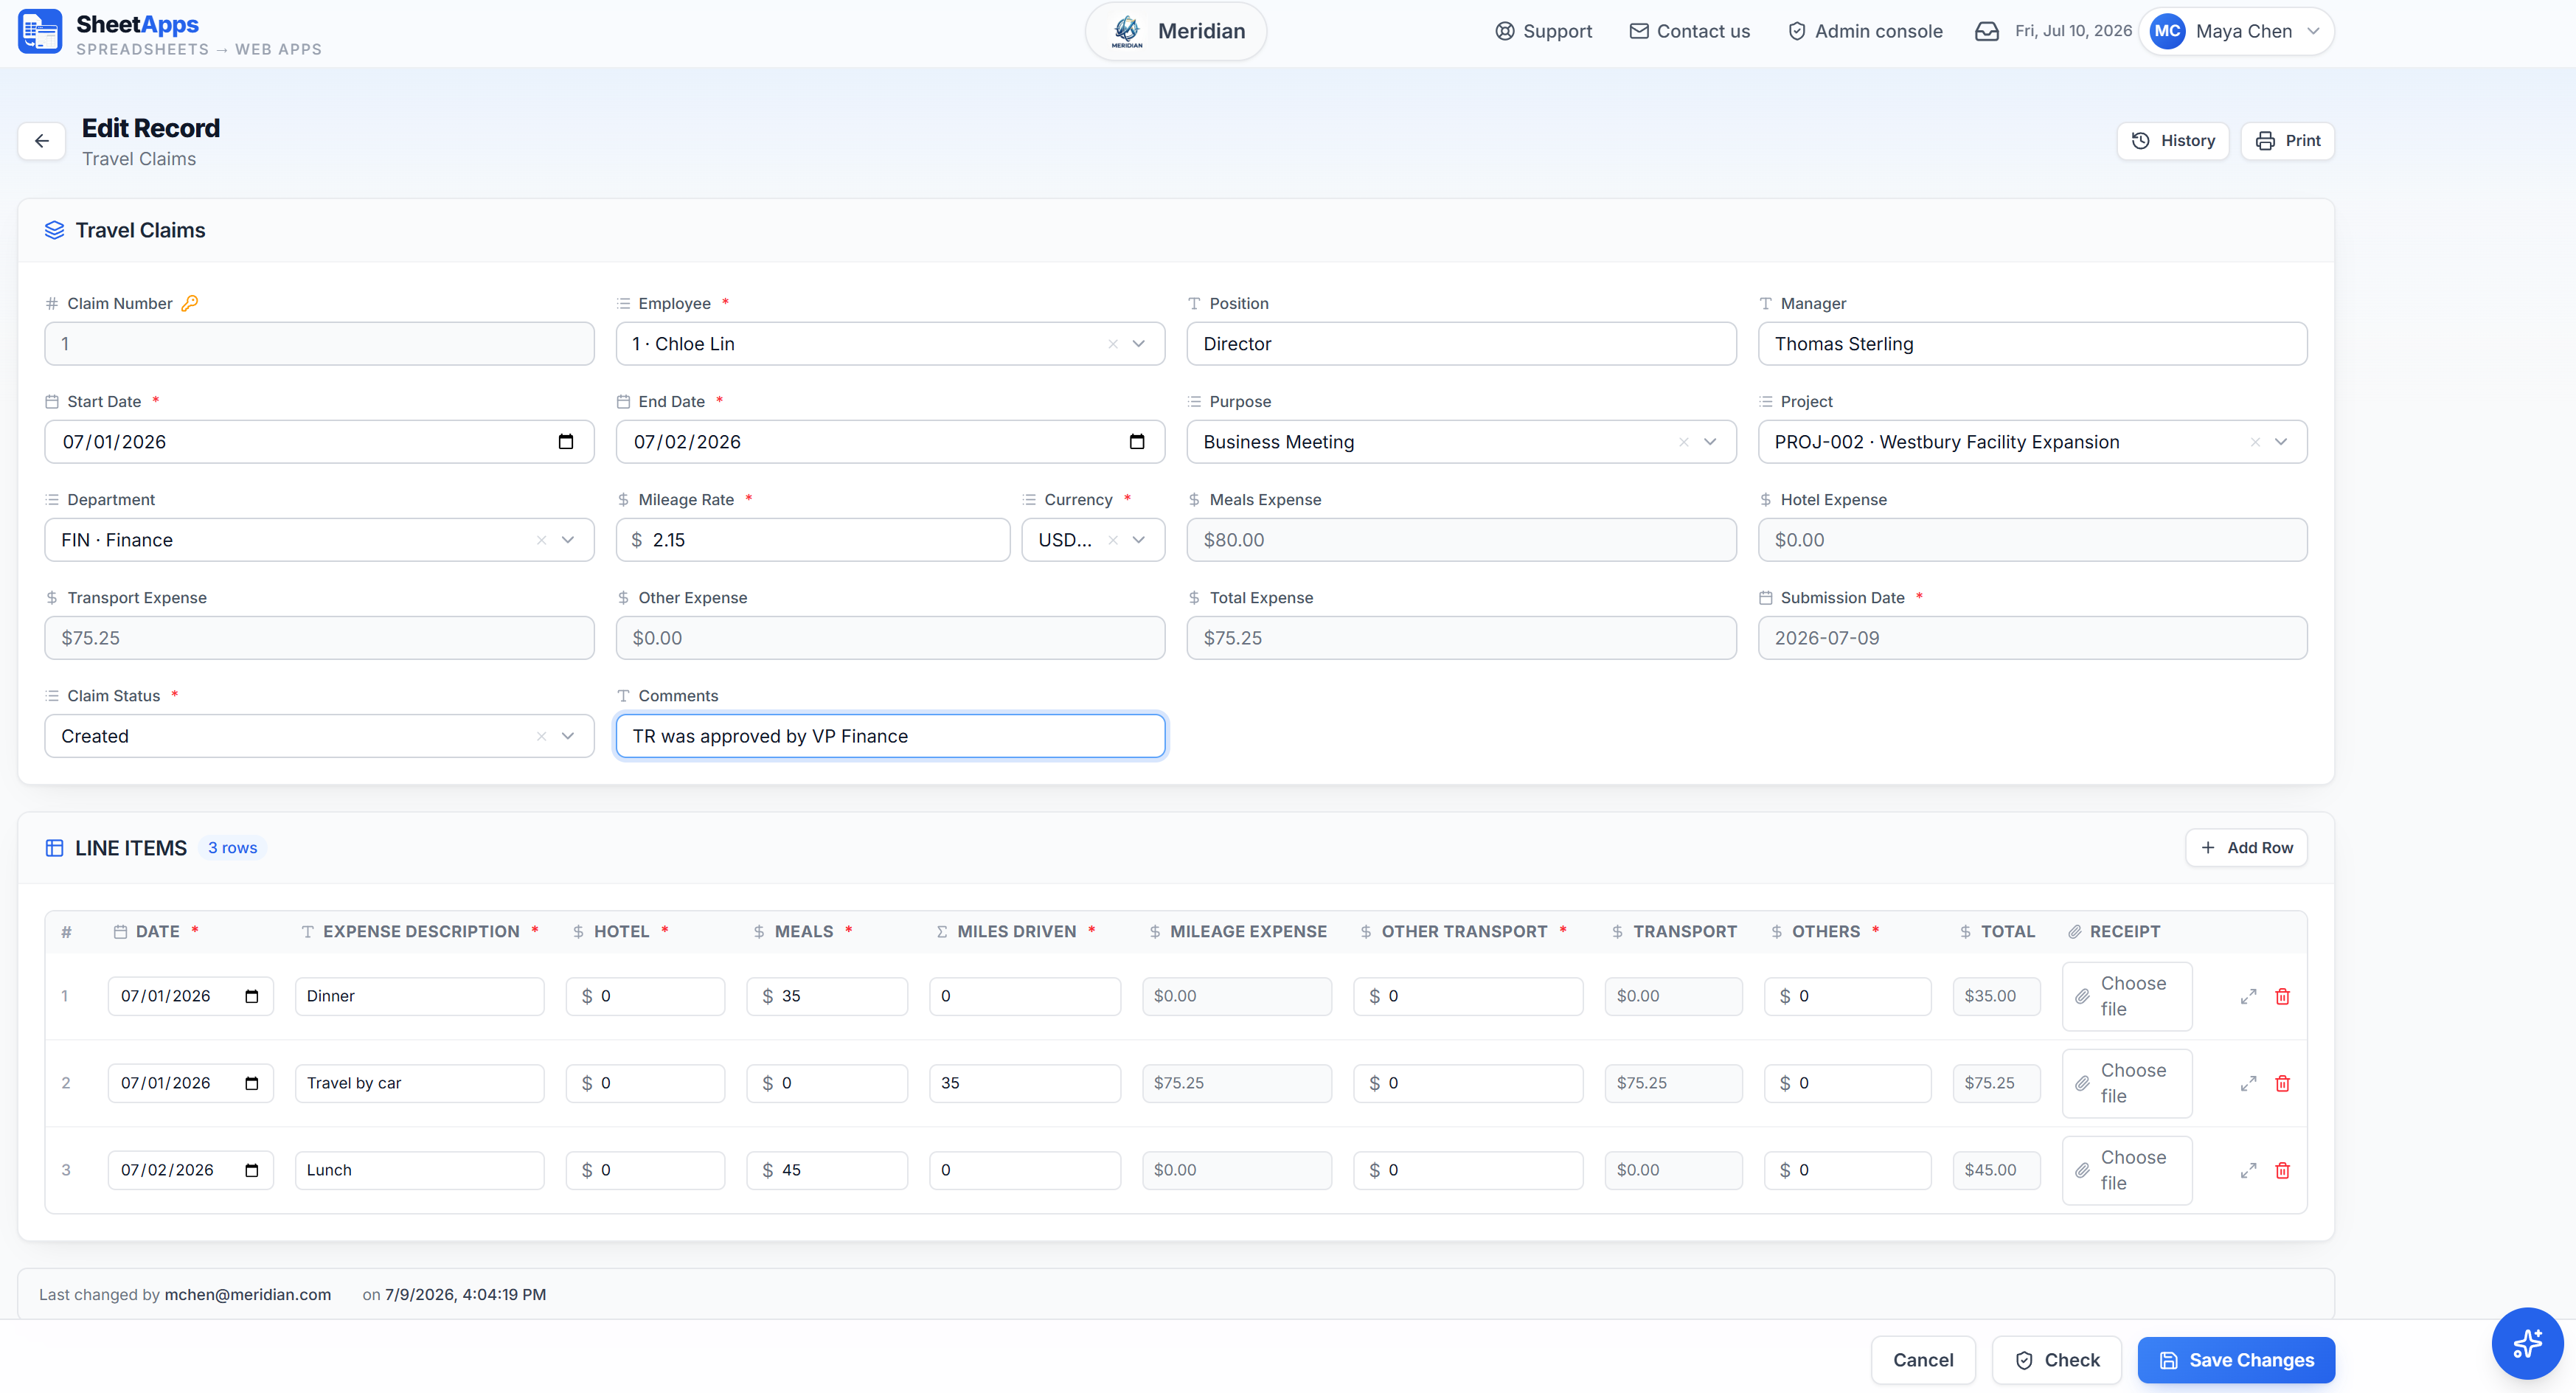Click the Meals amount in Dinner row

827,996
